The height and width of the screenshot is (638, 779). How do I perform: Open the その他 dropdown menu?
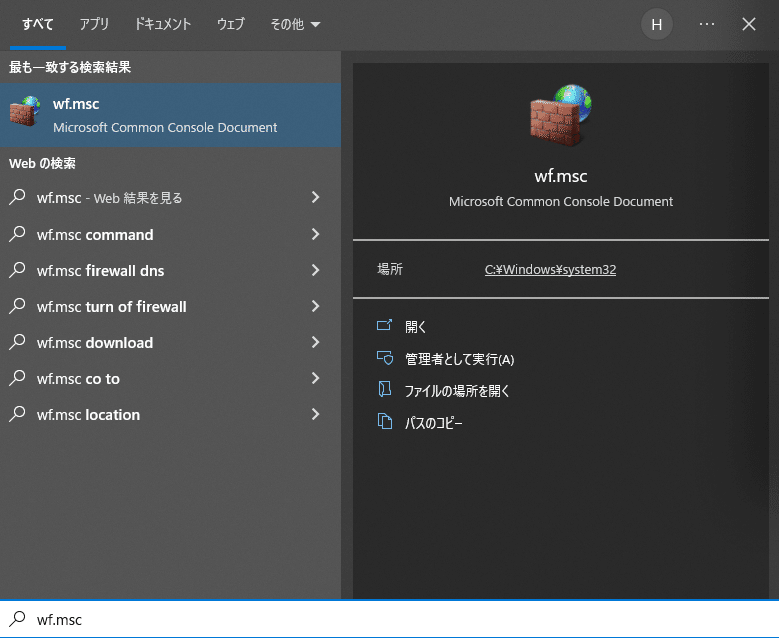(295, 24)
